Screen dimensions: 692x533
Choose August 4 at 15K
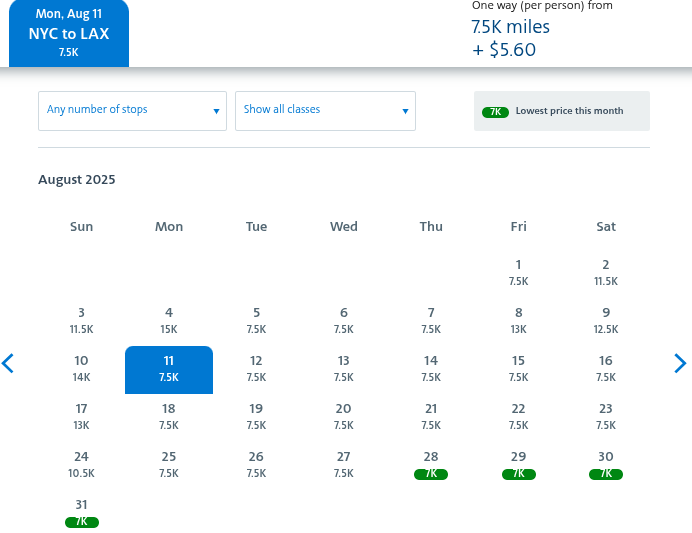[x=169, y=322]
